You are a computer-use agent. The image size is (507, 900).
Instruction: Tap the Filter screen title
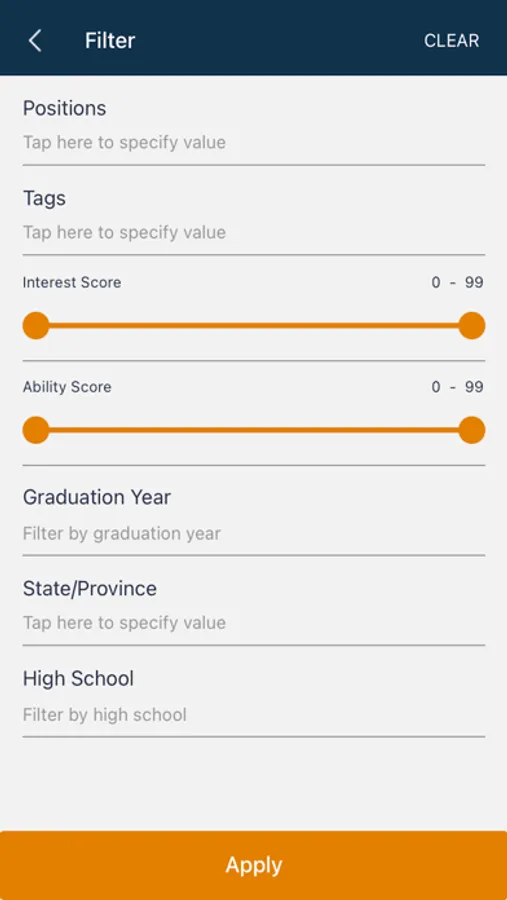click(x=110, y=41)
